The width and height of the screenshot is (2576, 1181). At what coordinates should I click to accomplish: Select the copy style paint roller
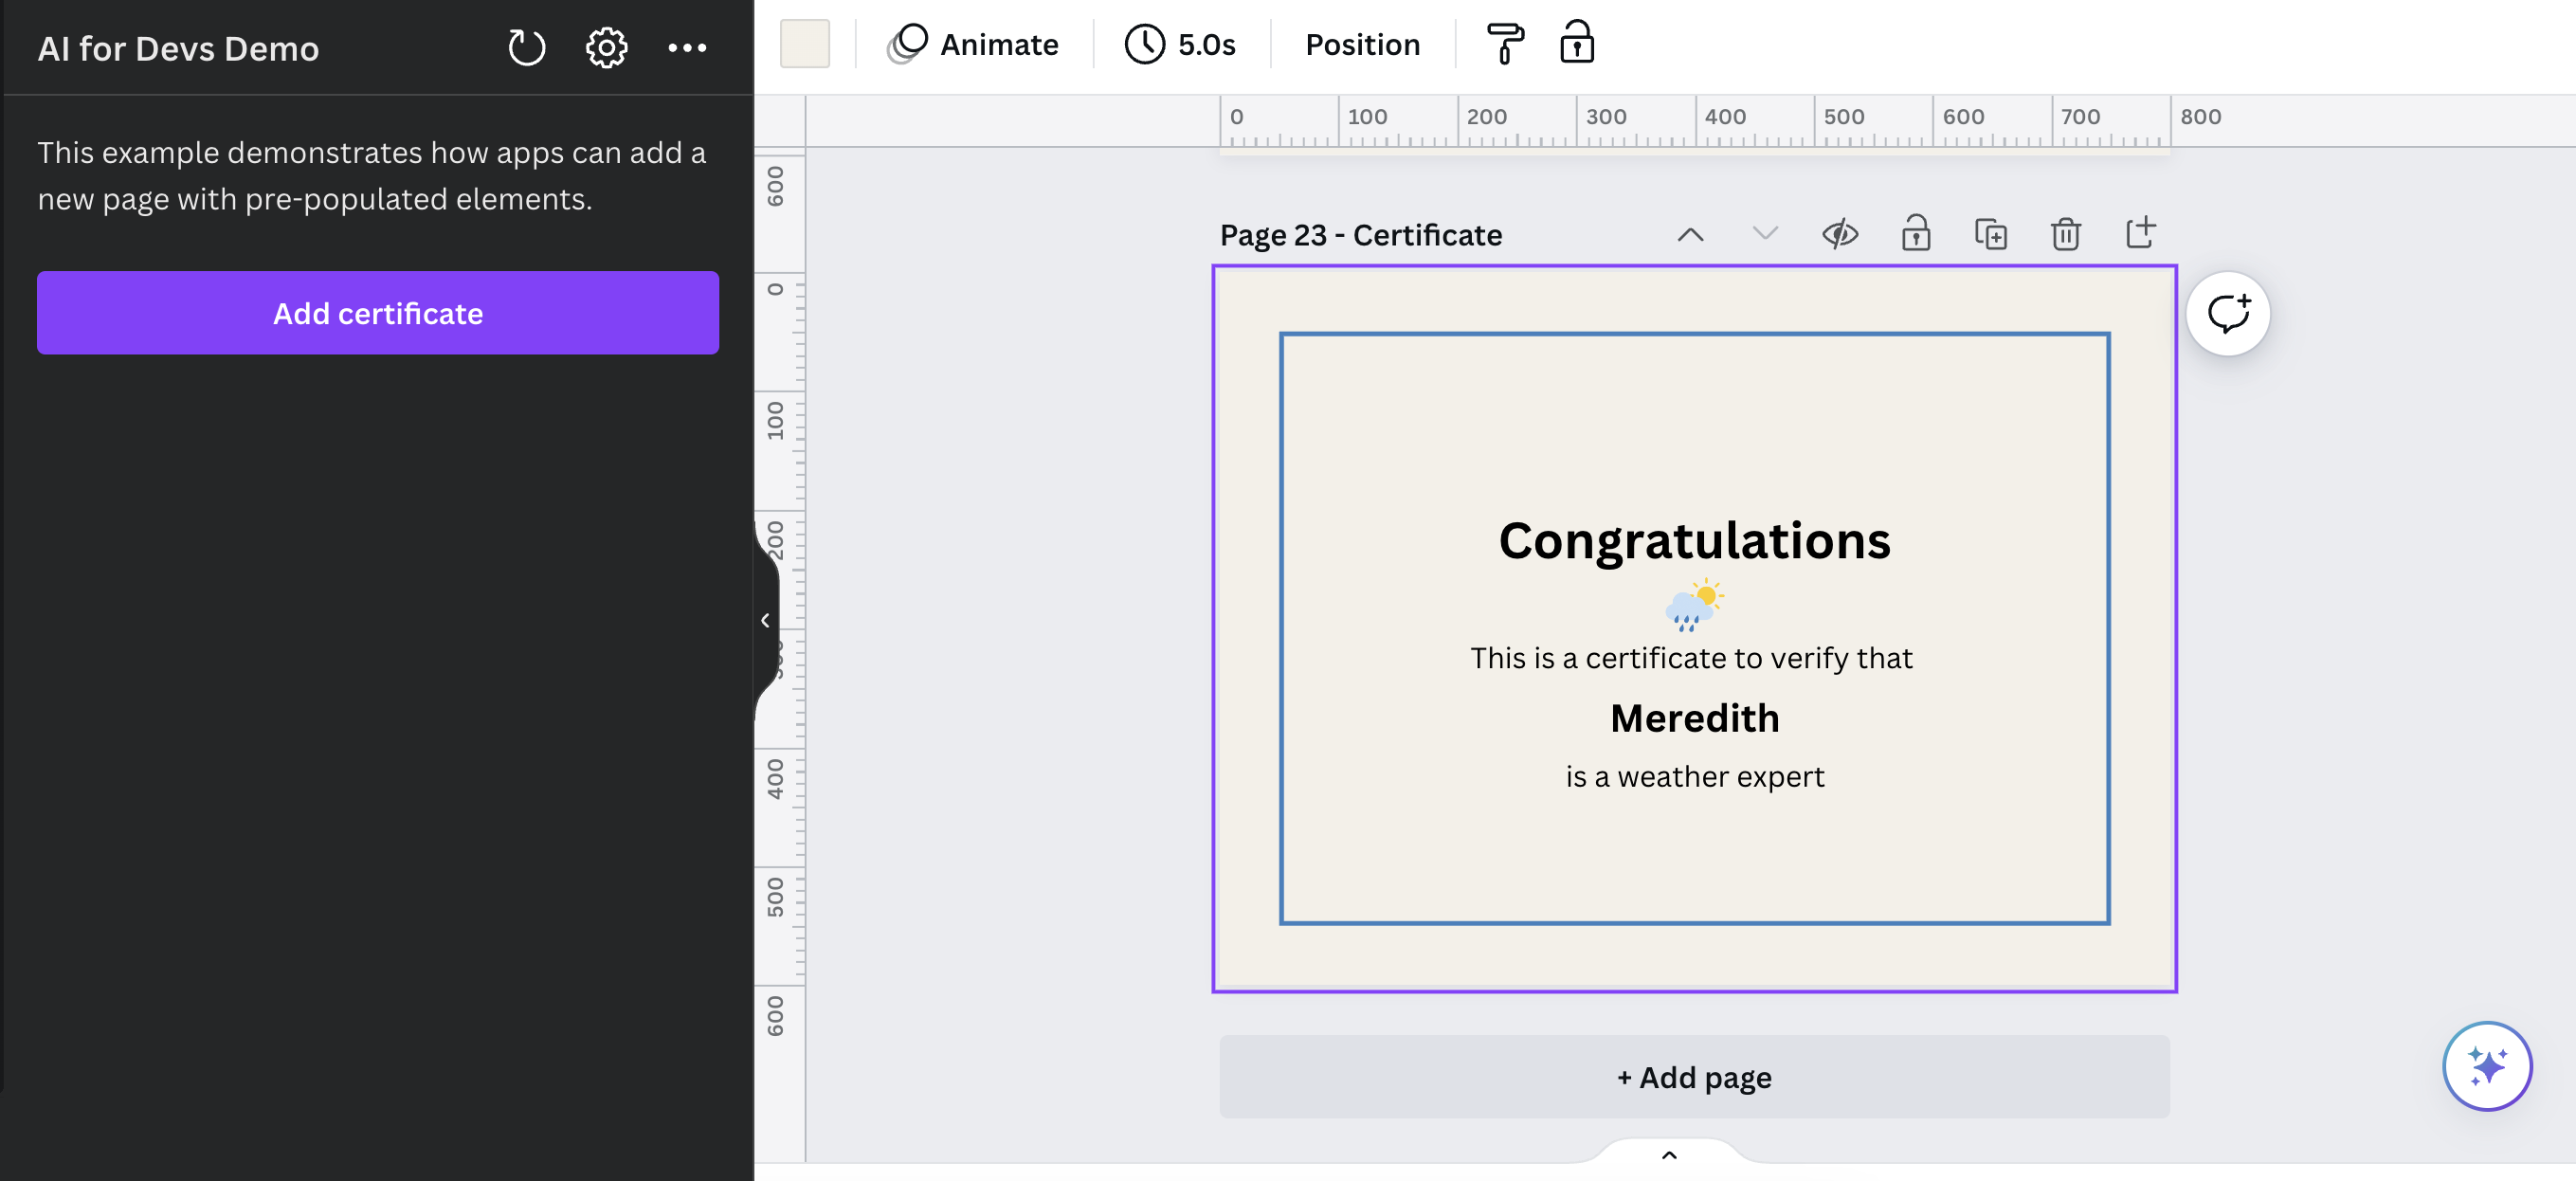tap(1504, 44)
